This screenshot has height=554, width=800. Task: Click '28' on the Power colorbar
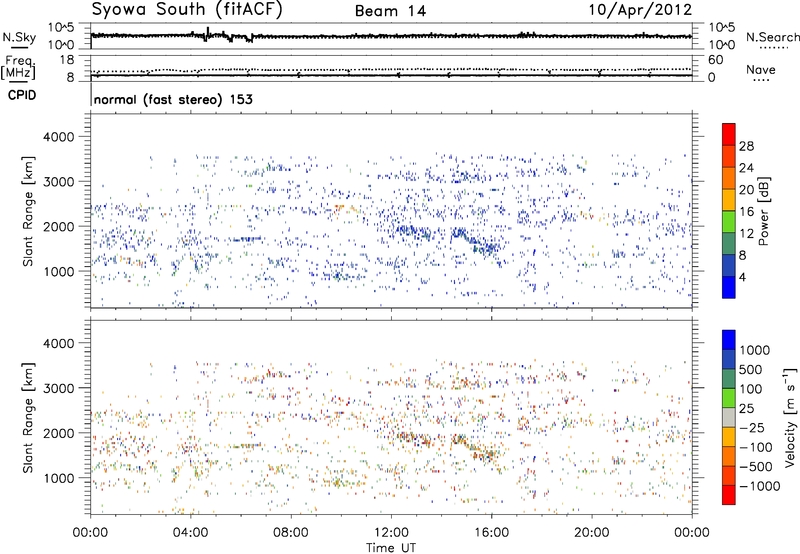(746, 146)
